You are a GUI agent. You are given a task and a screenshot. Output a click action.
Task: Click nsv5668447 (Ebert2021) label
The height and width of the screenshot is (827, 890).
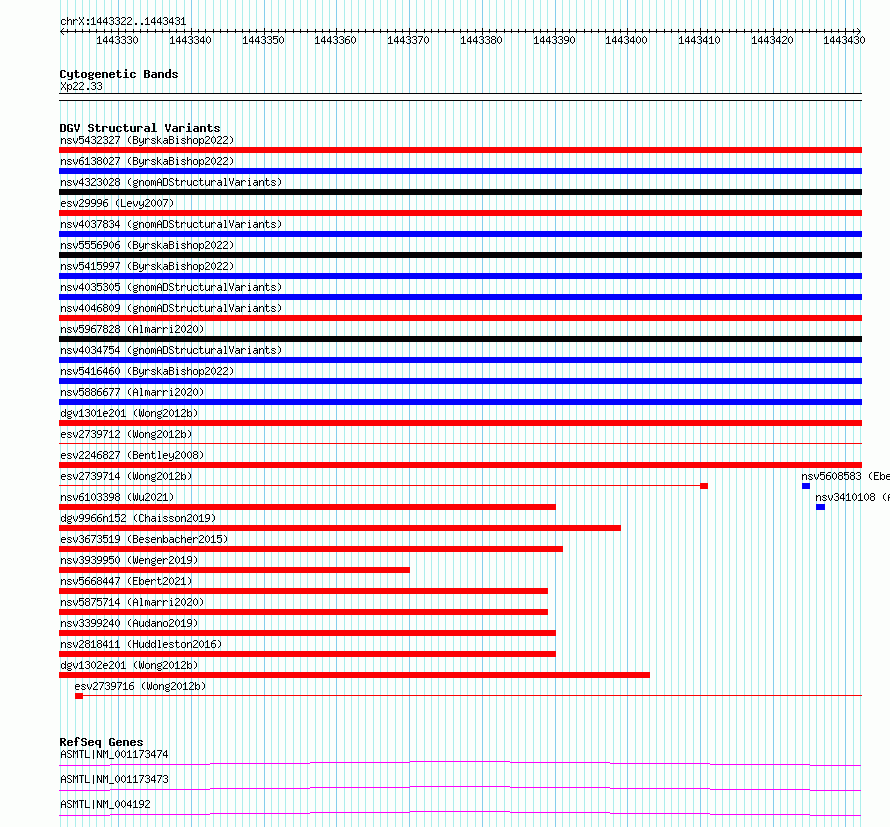point(126,581)
